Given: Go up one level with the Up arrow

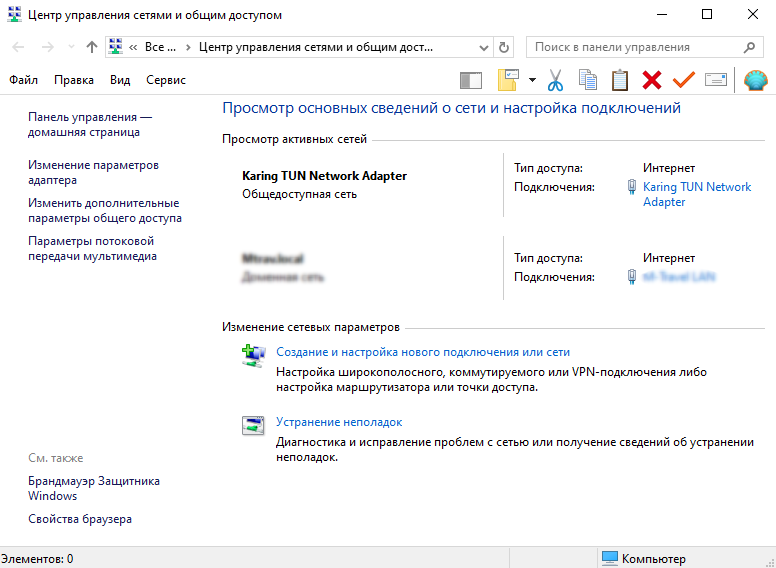Looking at the screenshot, I should [x=92, y=47].
